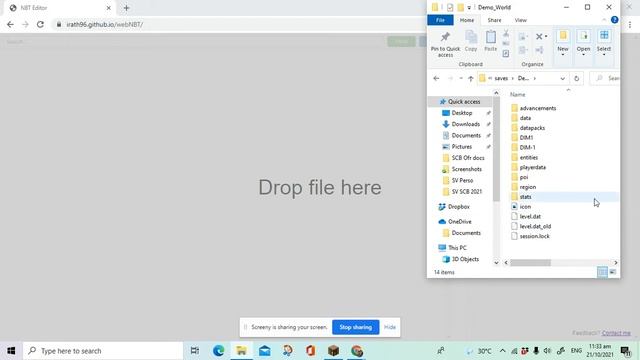Click the Move to icon in Organize group
Image resolution: width=640 pixels, height=360 pixels.
click(x=522, y=37)
